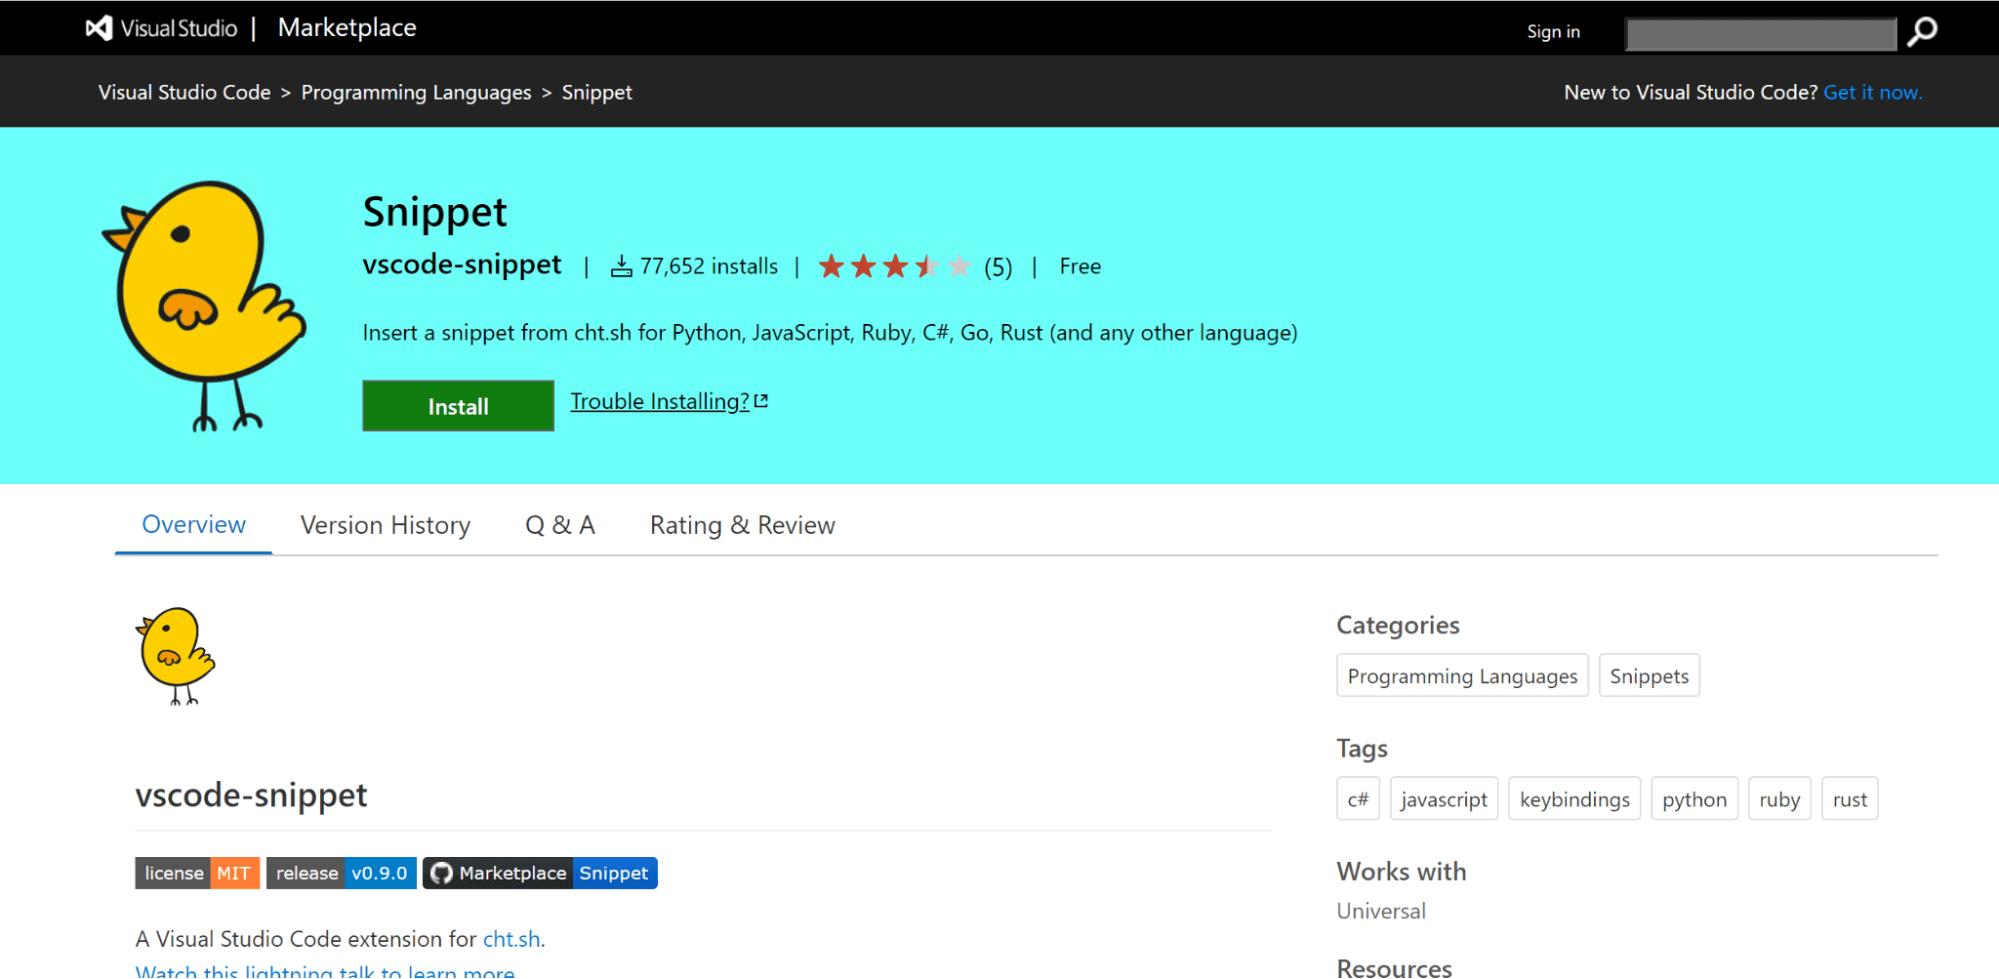Switch to the Q & A tab

click(560, 525)
